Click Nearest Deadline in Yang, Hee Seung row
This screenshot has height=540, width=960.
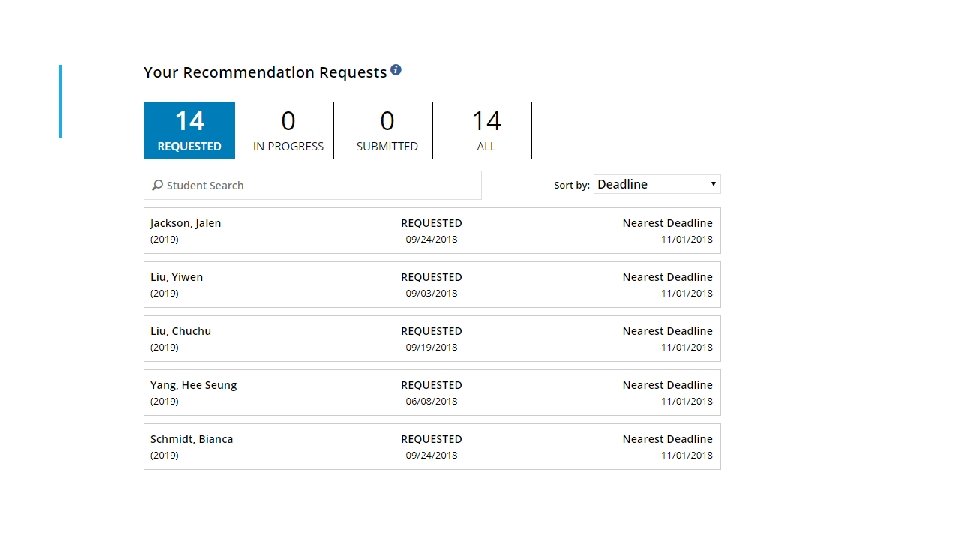point(668,385)
